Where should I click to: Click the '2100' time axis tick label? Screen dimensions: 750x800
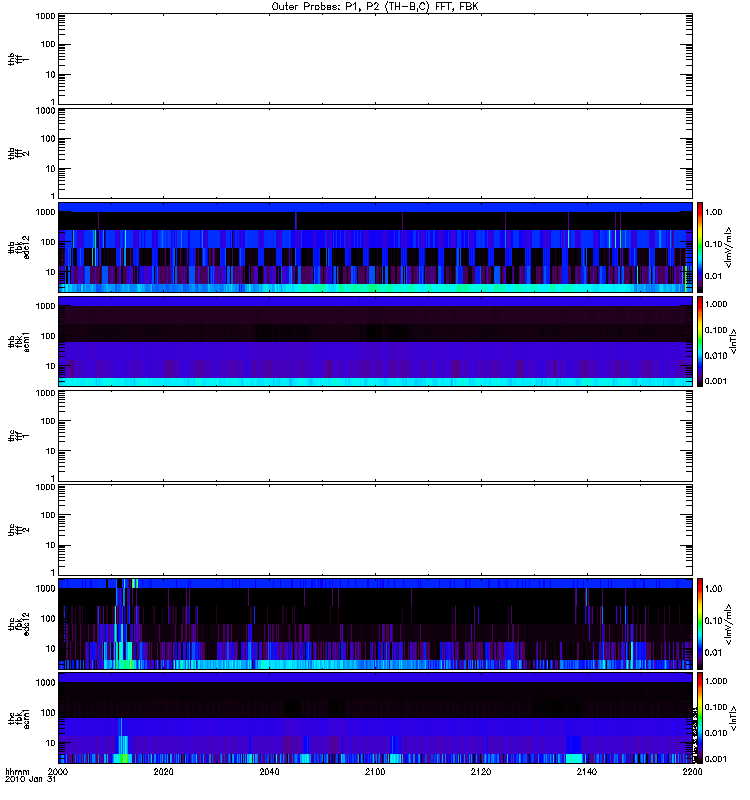375,772
